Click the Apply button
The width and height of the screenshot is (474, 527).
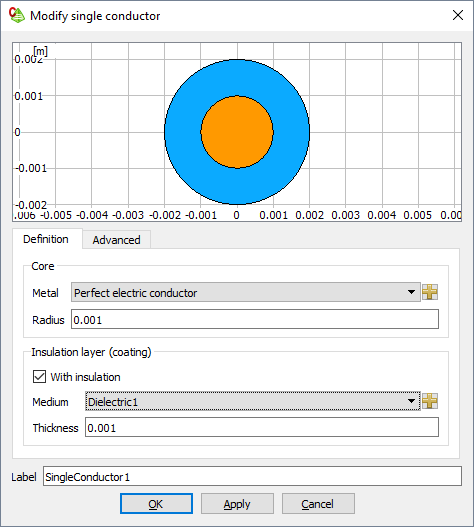(237, 504)
